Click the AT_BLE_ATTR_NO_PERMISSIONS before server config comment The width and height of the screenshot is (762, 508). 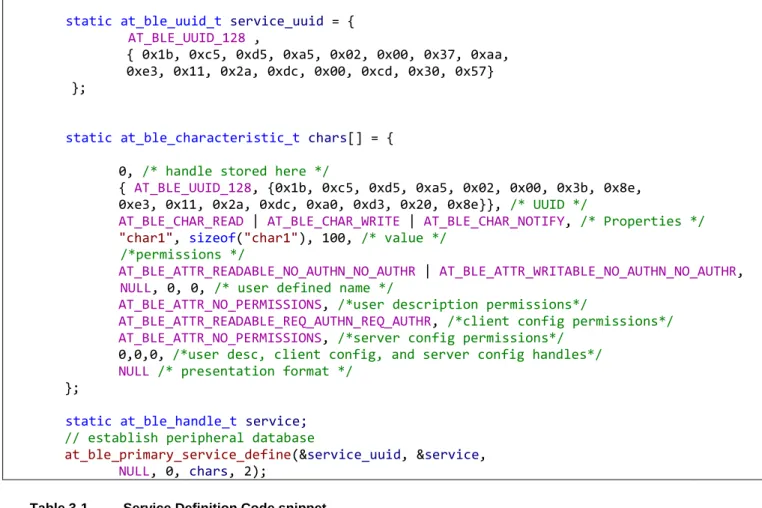(x=220, y=338)
